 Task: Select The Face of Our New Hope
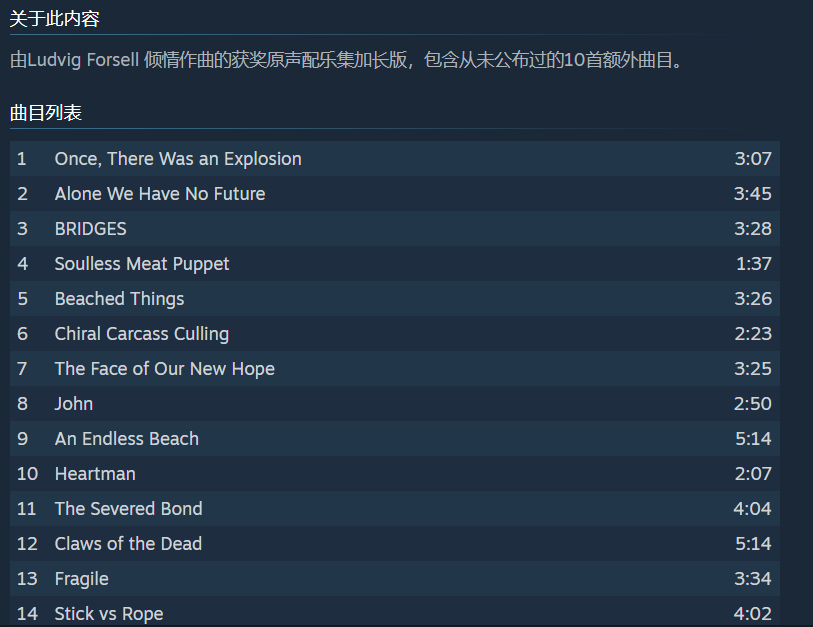395,369
